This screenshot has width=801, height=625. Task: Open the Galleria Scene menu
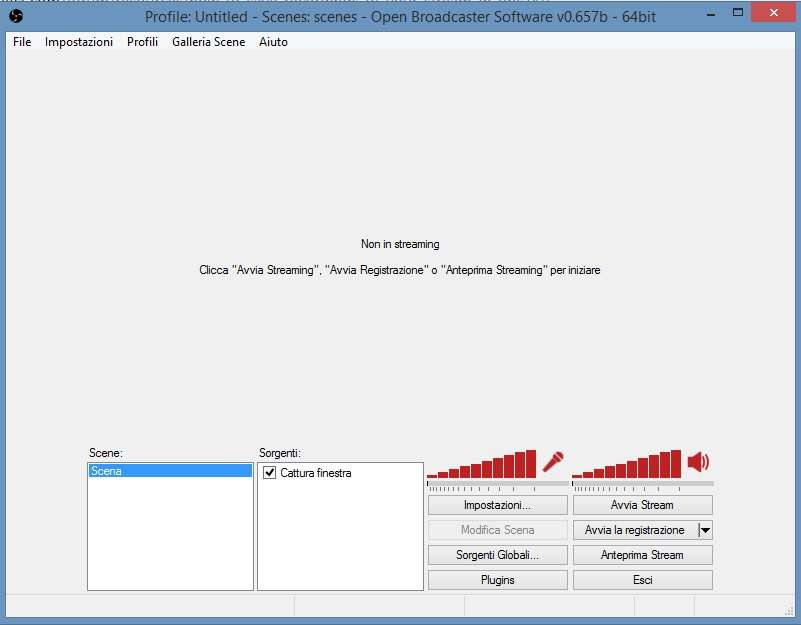coord(208,42)
